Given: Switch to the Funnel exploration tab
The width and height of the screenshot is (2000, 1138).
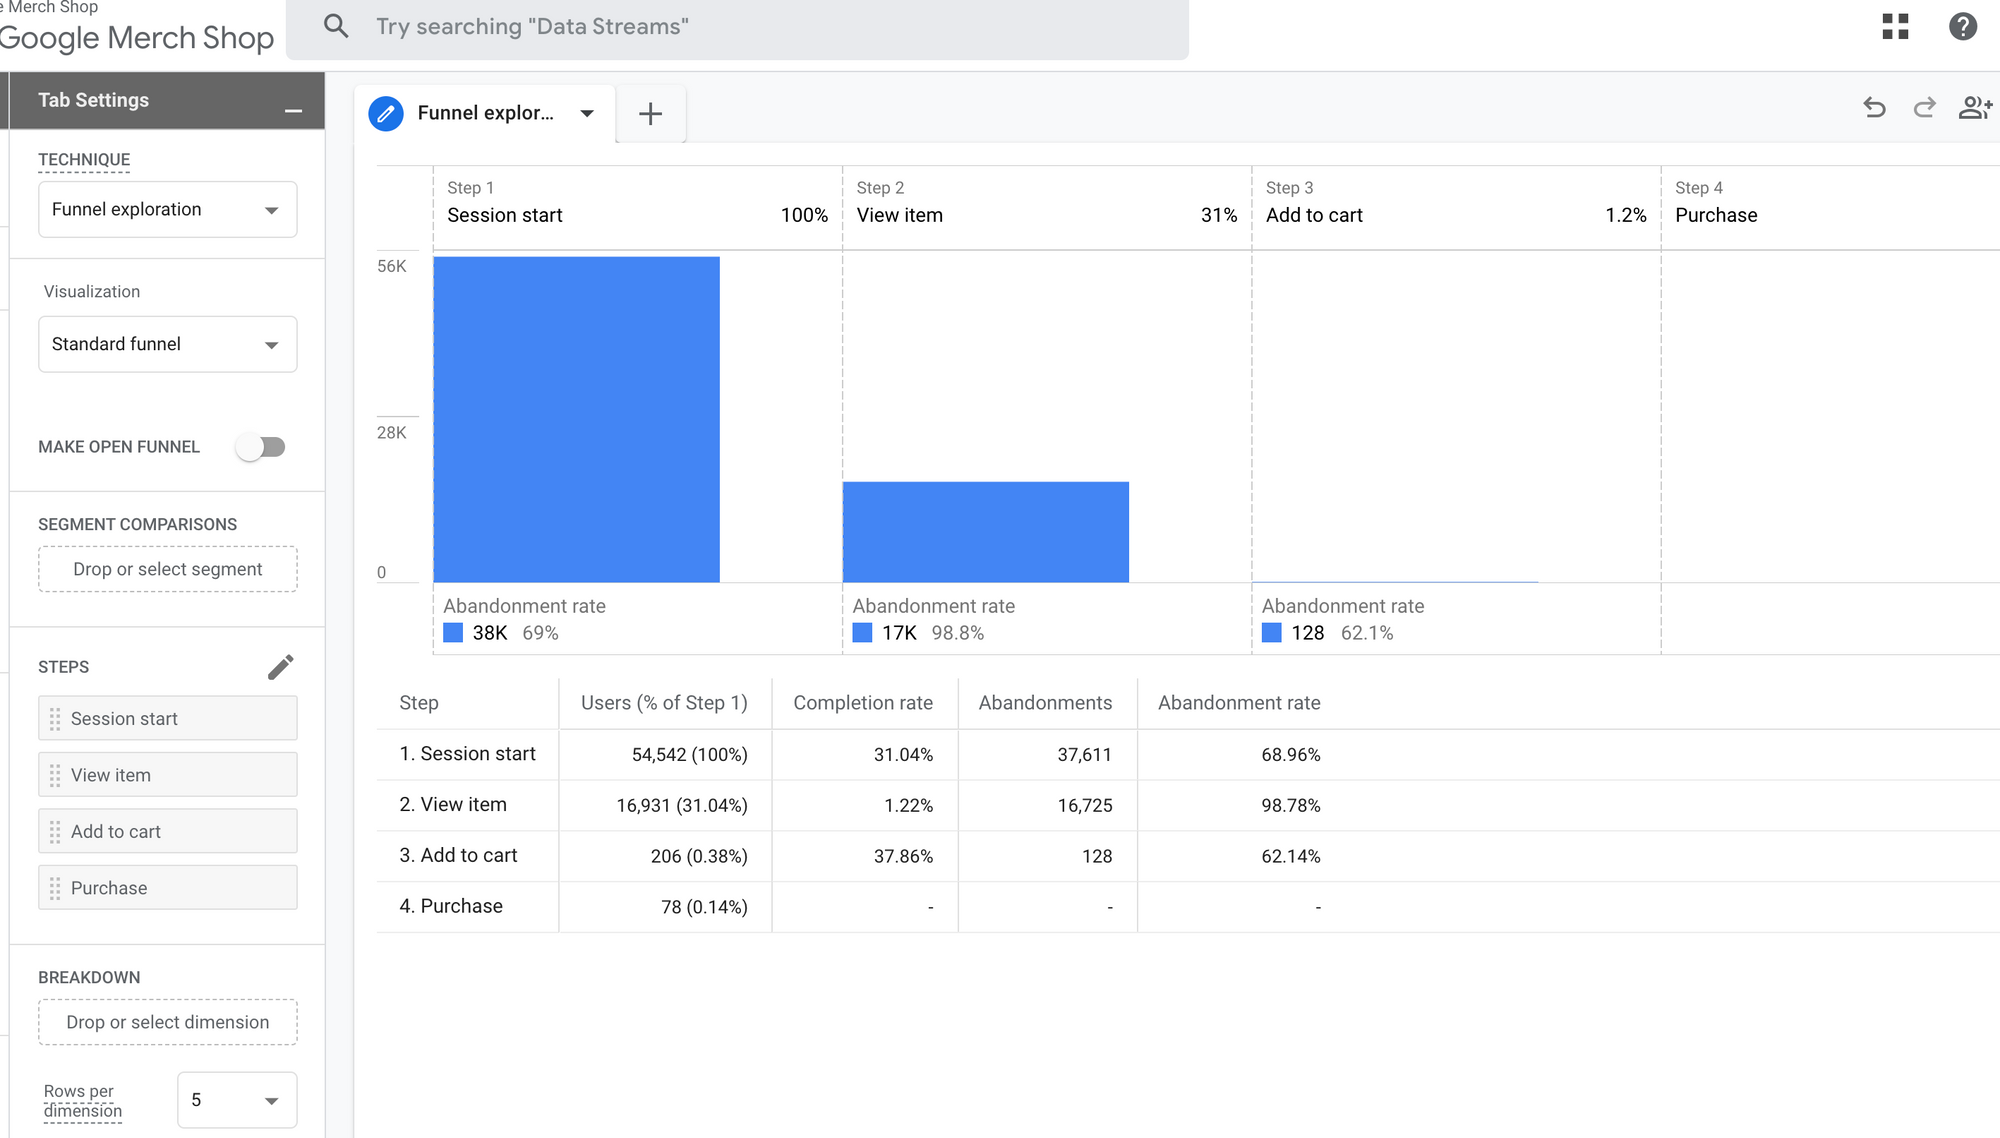Looking at the screenshot, I should pyautogui.click(x=487, y=113).
